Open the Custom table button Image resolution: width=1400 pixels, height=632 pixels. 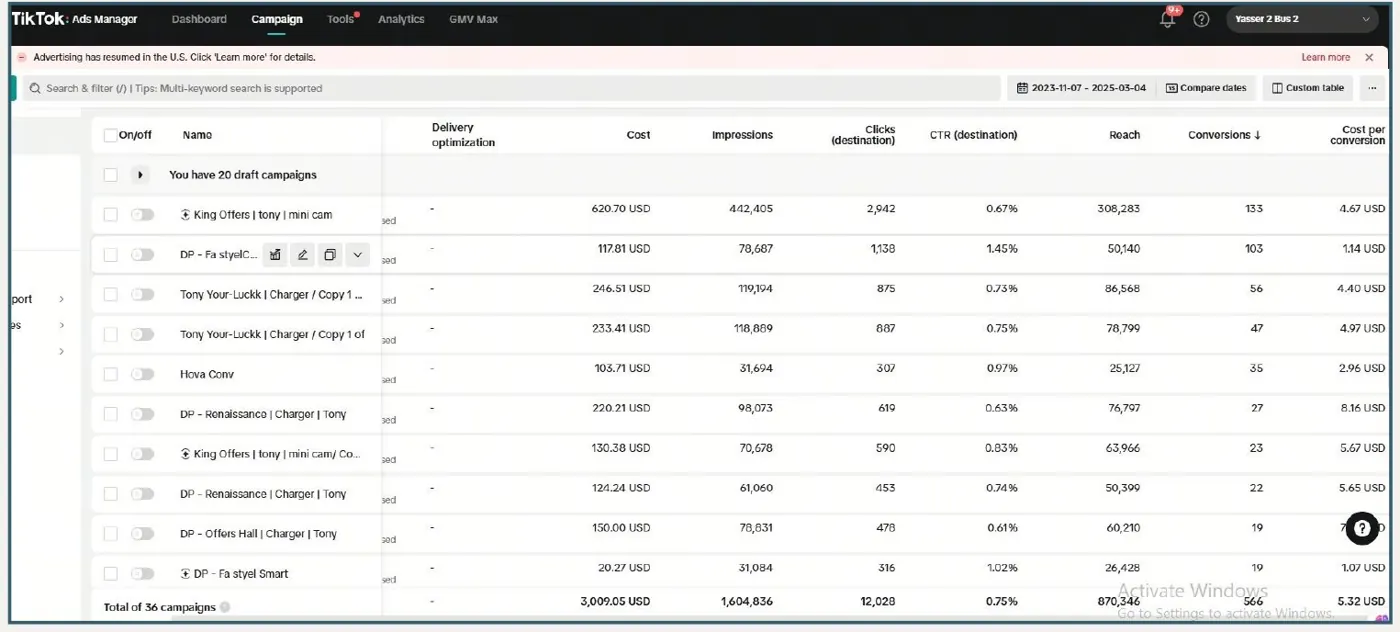pos(1308,88)
